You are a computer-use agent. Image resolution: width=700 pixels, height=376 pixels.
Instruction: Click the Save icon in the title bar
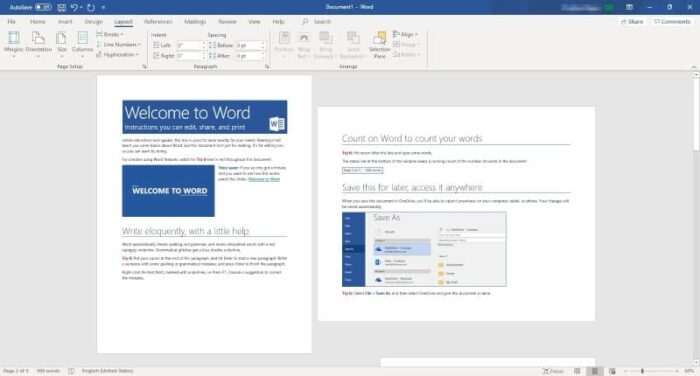pyautogui.click(x=62, y=7)
